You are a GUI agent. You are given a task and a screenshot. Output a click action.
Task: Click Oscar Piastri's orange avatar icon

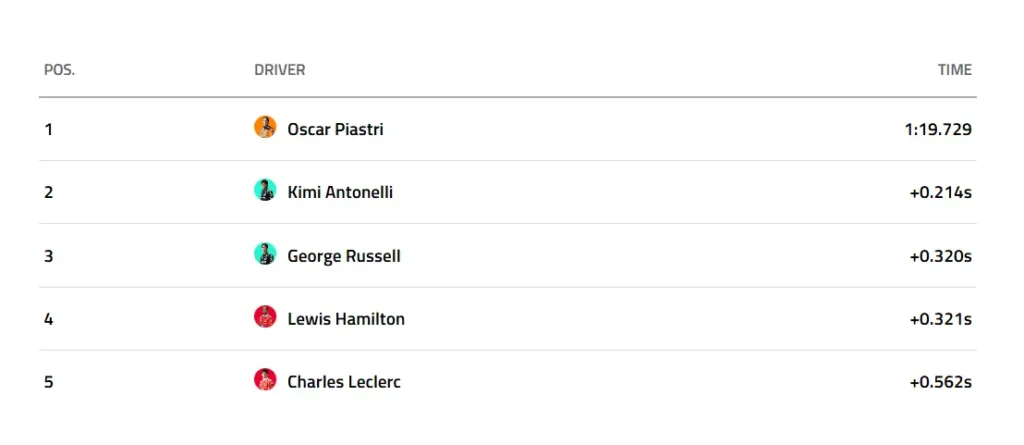pos(265,127)
